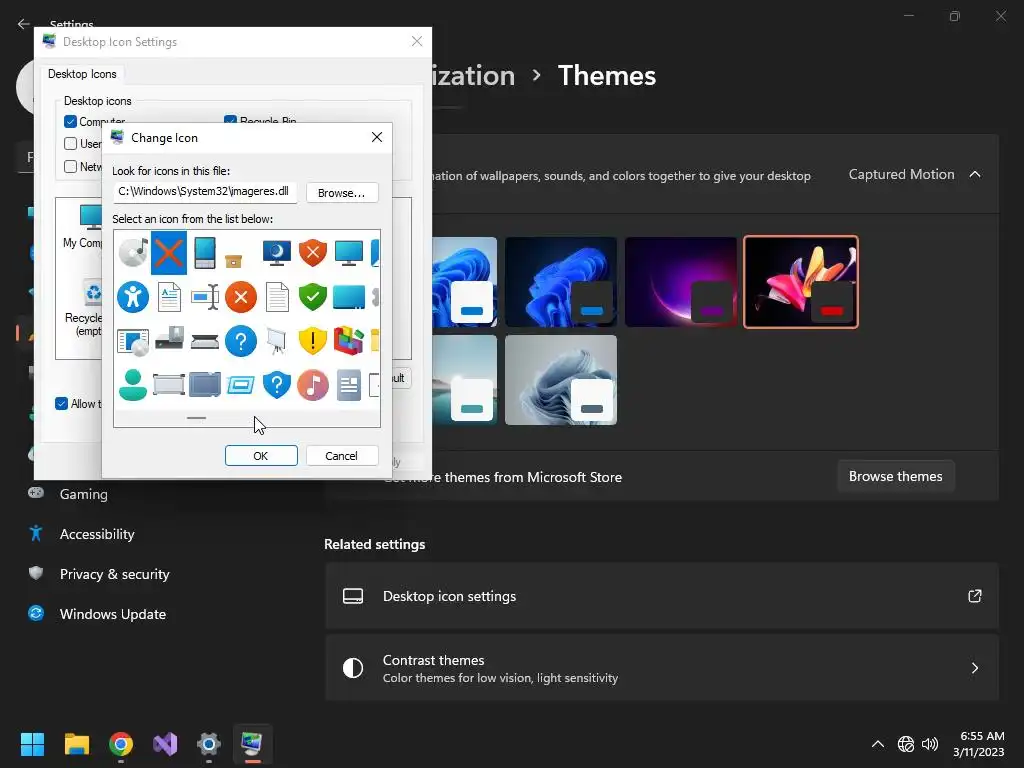Viewport: 1024px width, 768px height.
Task: Check the User's Files checkbox
Action: [x=71, y=144]
